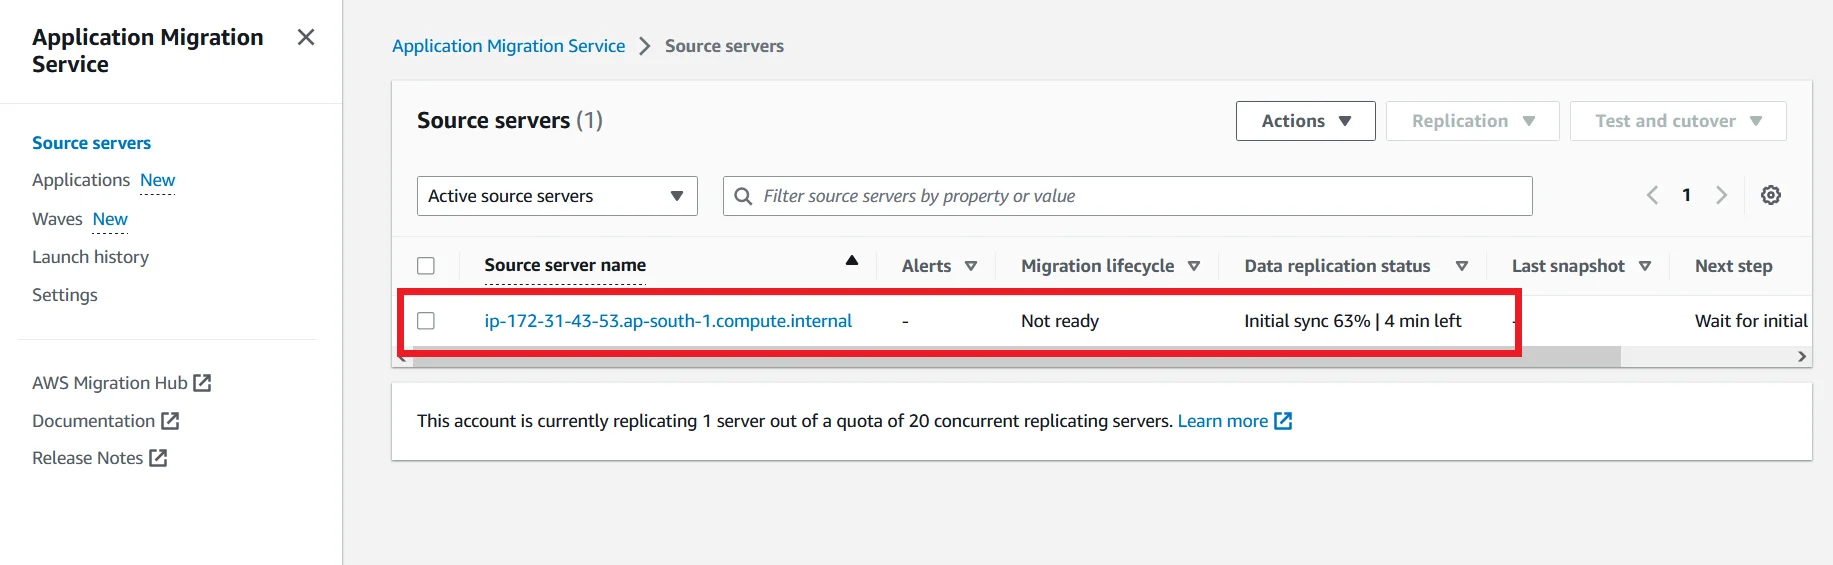Screen dimensions: 1833x565
Task: Click Last snapshot header text
Action: (1568, 266)
